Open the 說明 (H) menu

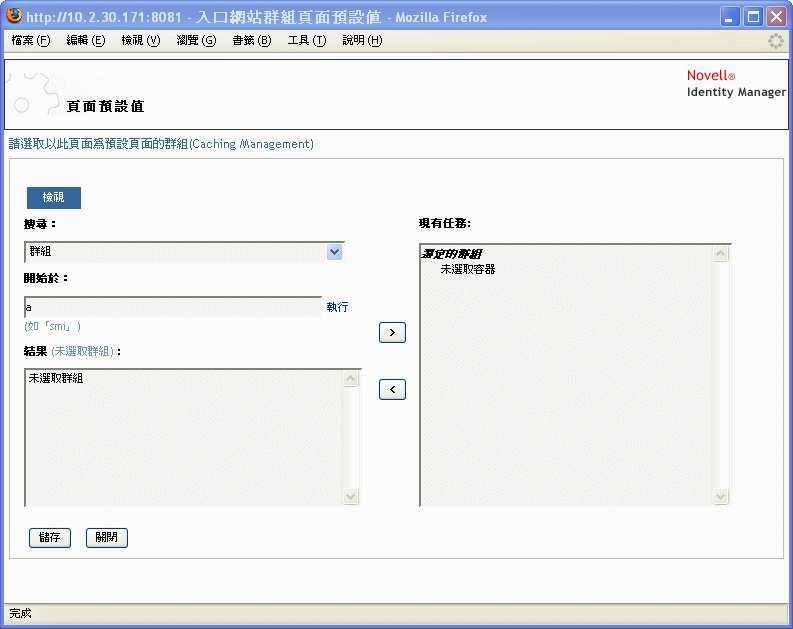(362, 40)
